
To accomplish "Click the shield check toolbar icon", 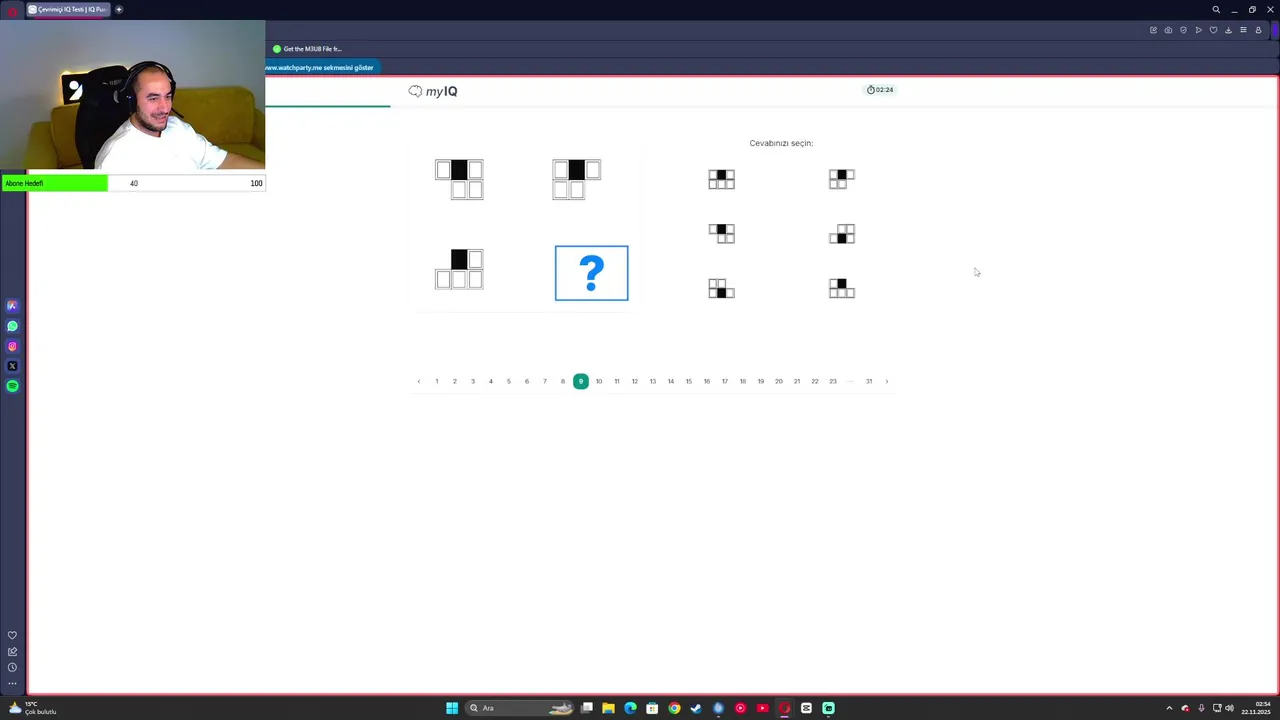I will coord(1183,30).
